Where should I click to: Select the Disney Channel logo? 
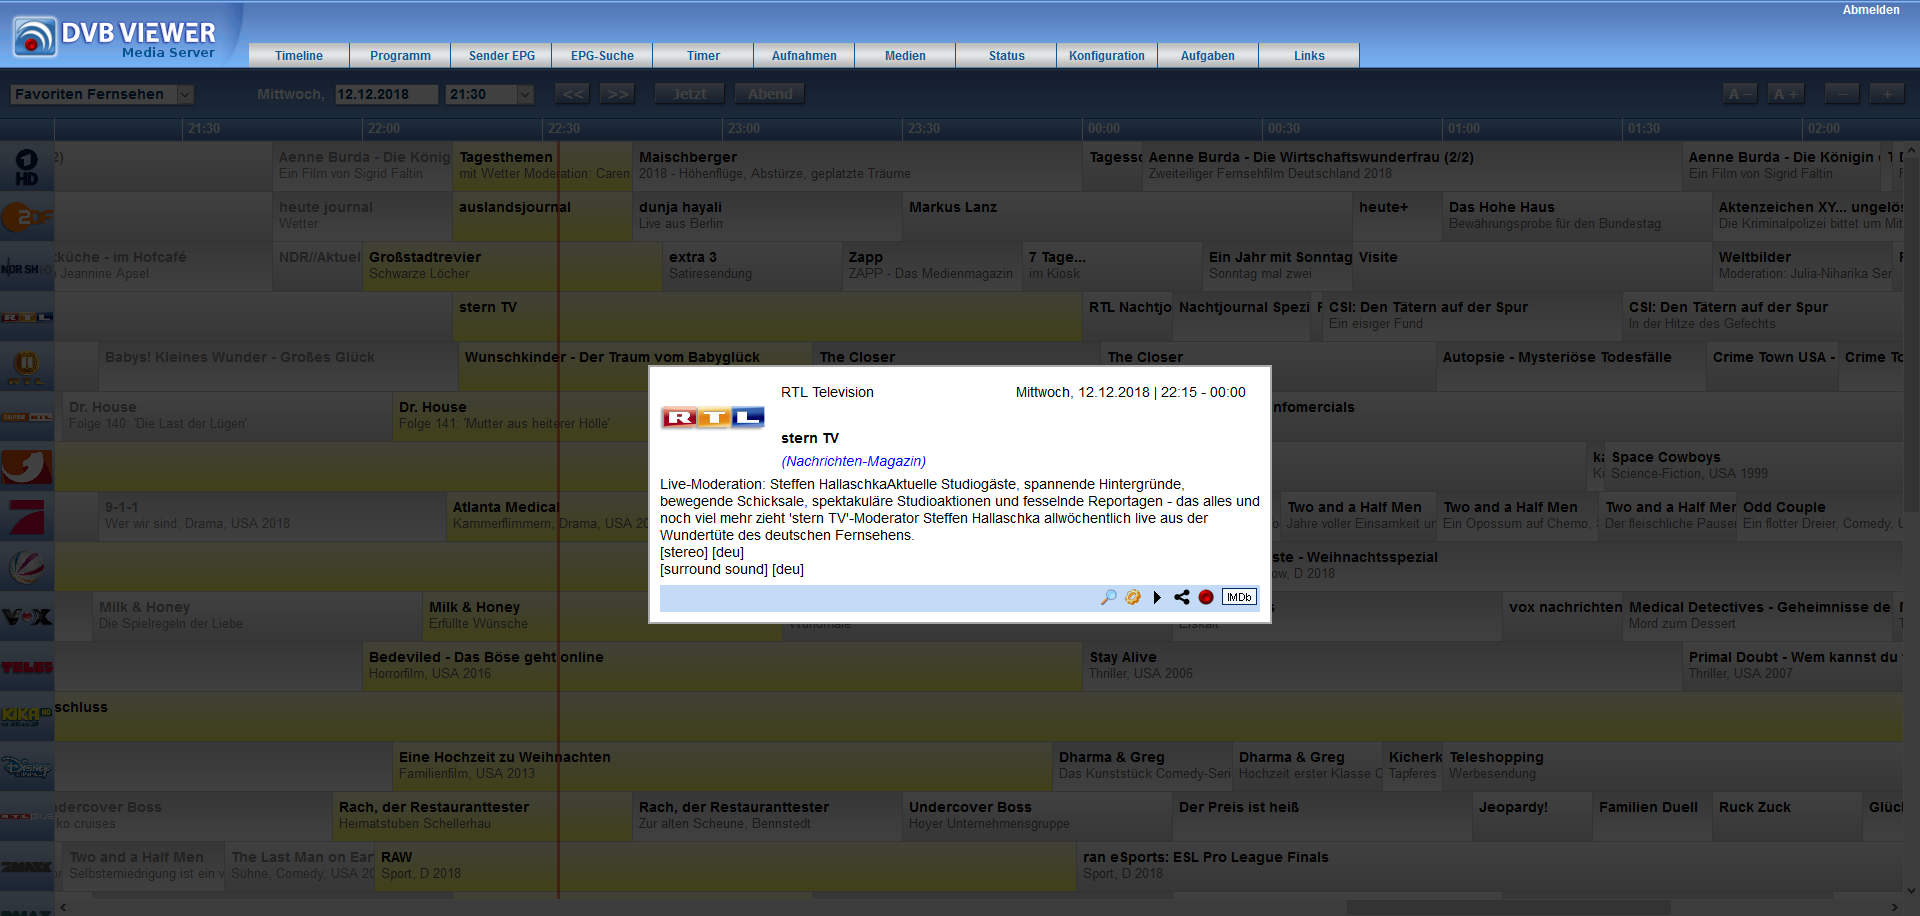tap(27, 767)
